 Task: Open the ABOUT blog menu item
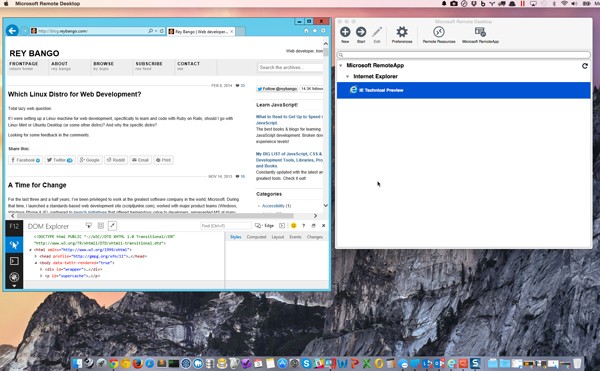coord(60,66)
